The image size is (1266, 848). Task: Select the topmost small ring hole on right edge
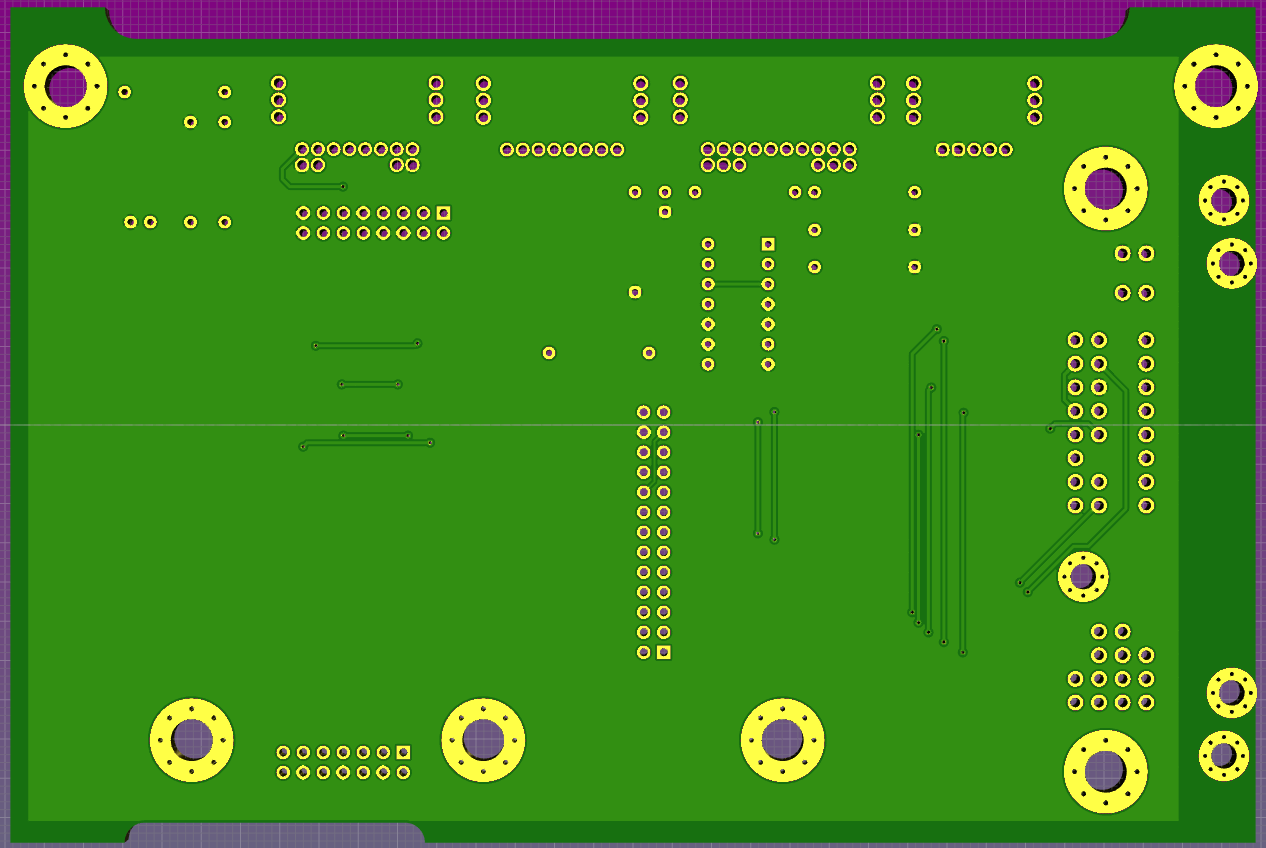[1223, 201]
